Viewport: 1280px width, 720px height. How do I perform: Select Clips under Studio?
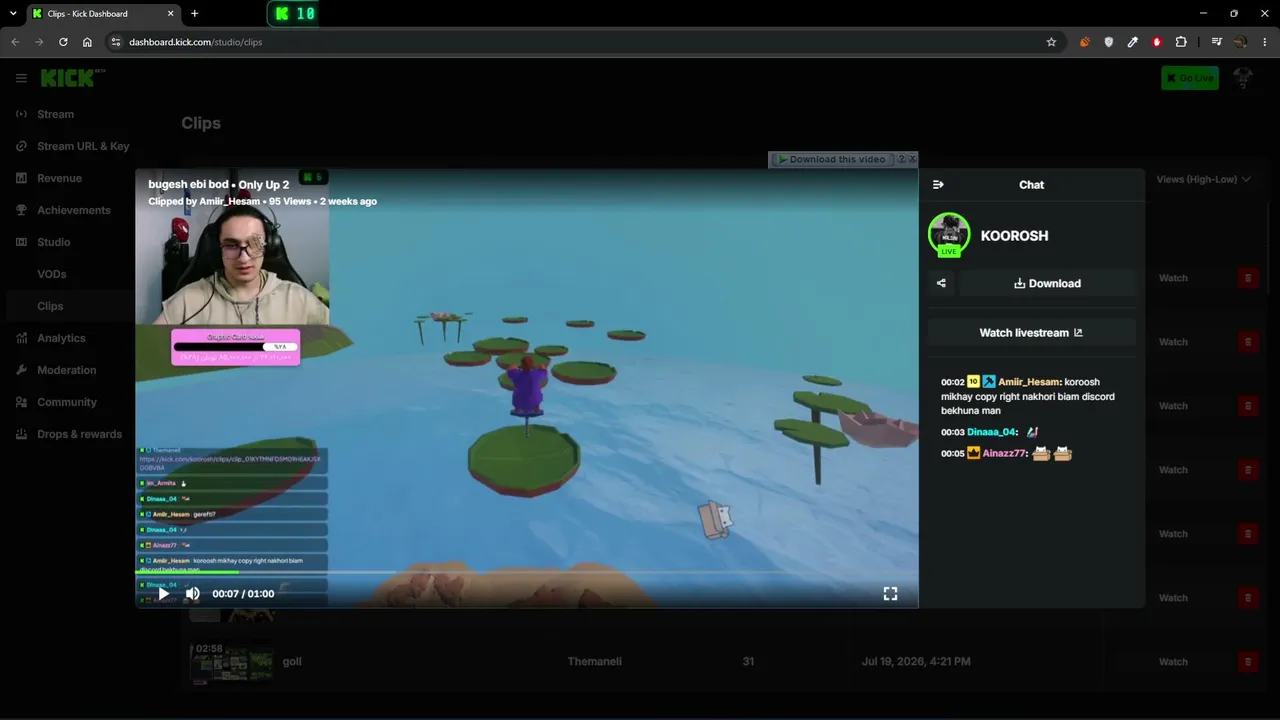[50, 306]
